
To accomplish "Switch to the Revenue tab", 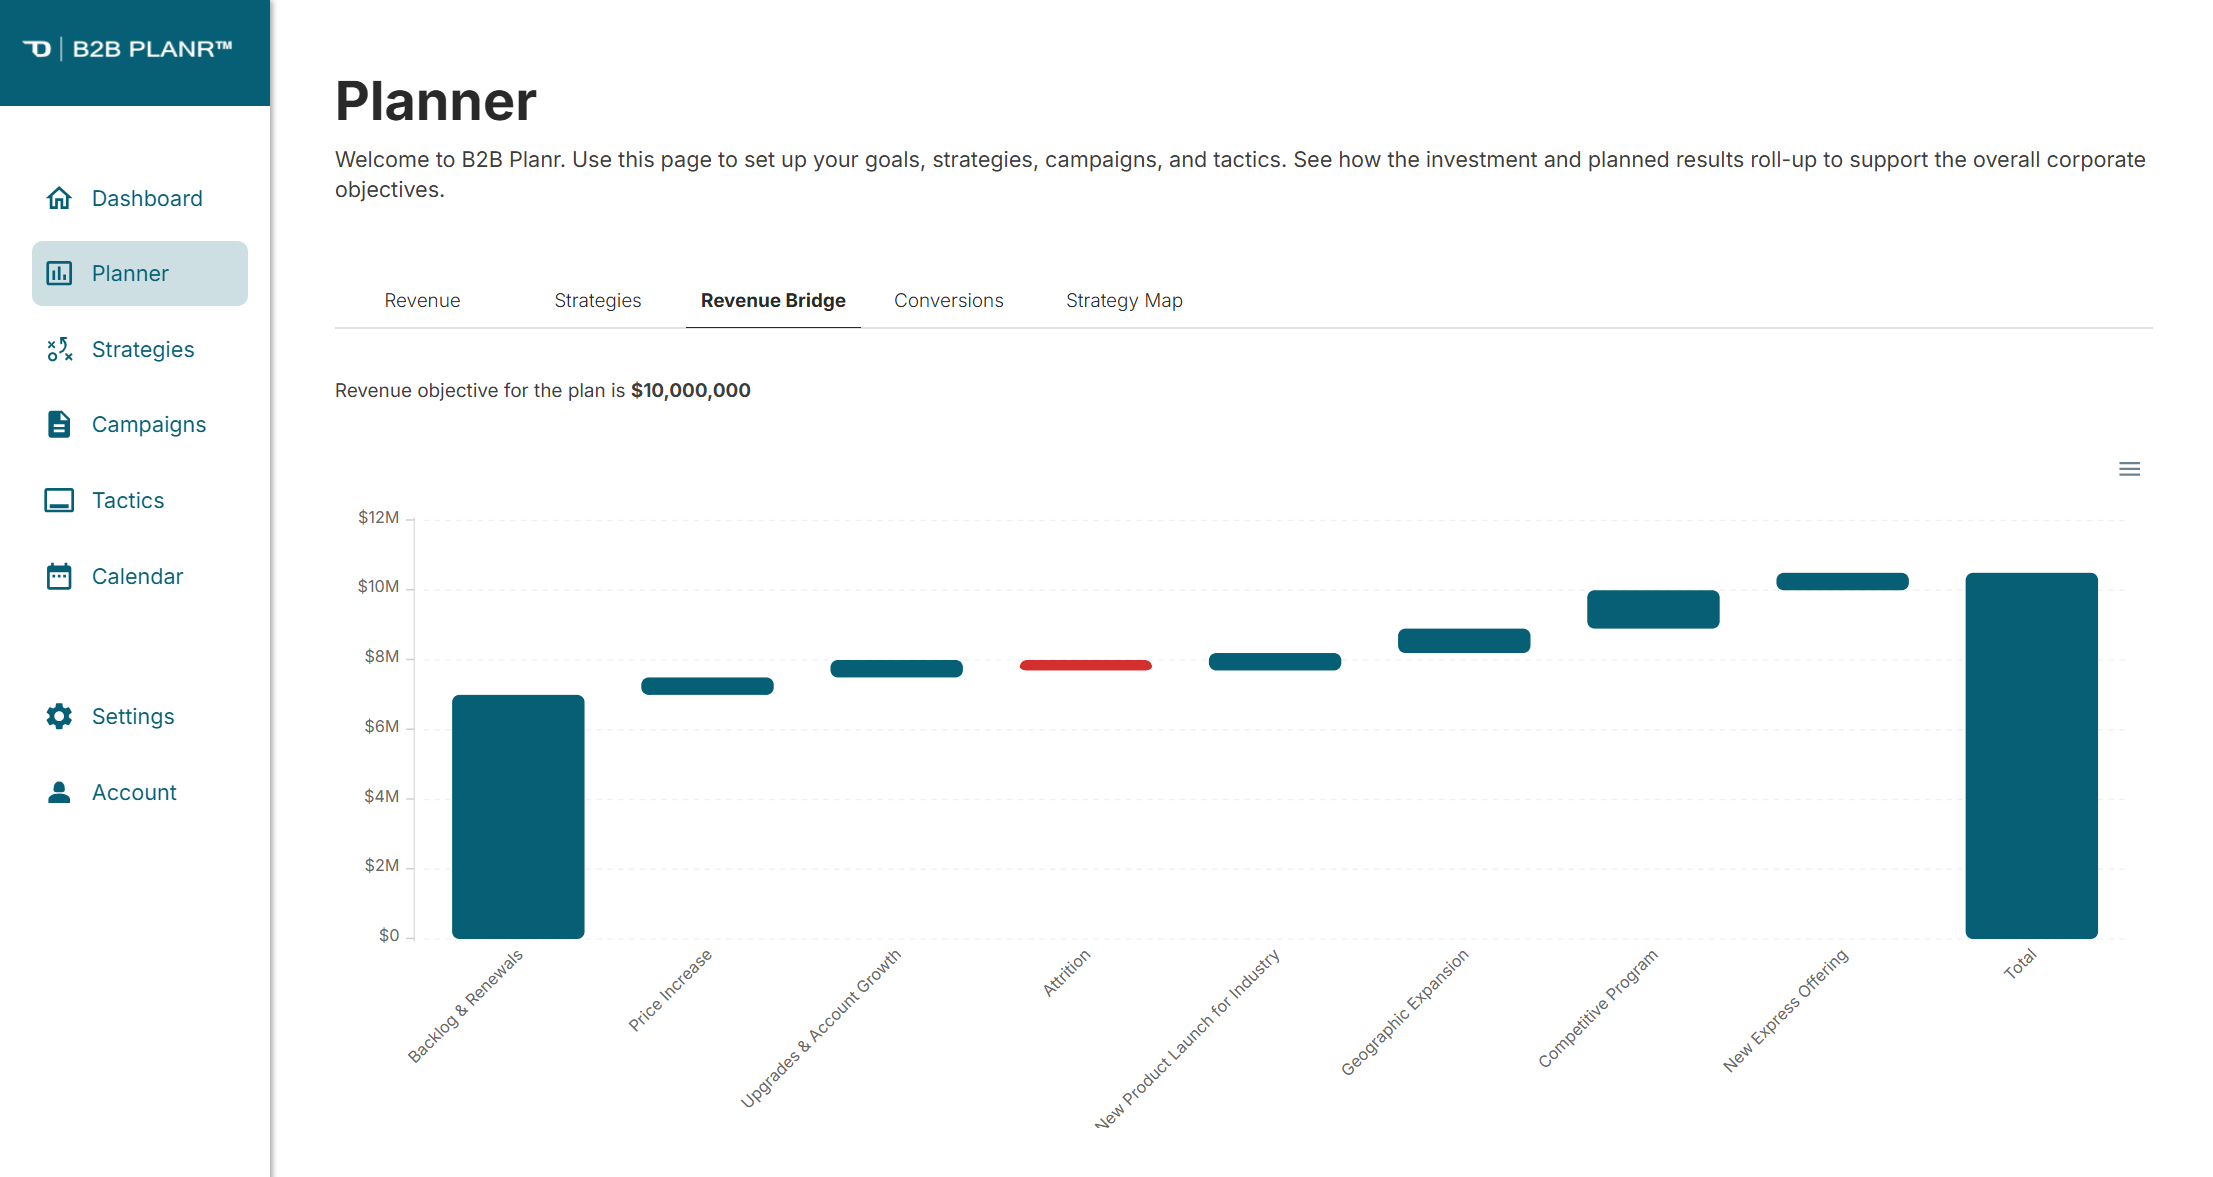I will pos(422,300).
